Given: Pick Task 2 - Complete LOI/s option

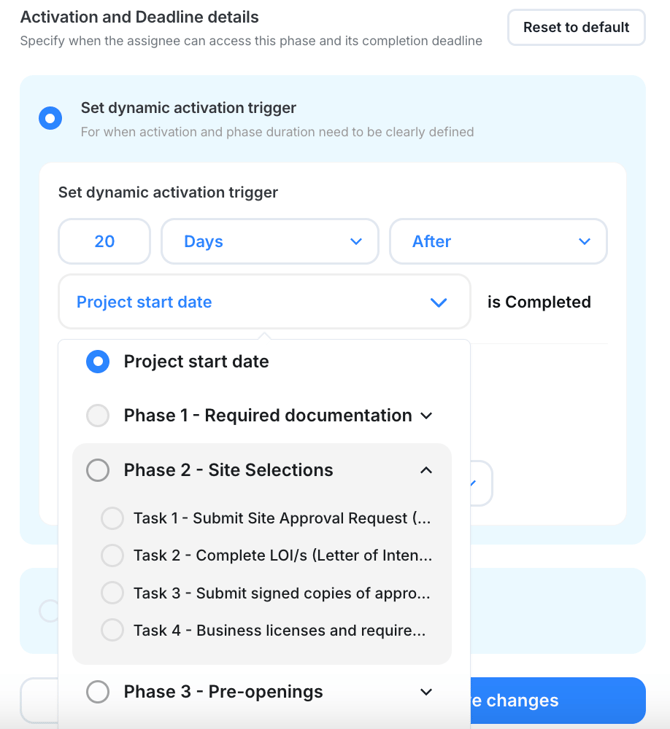Looking at the screenshot, I should coord(112,555).
